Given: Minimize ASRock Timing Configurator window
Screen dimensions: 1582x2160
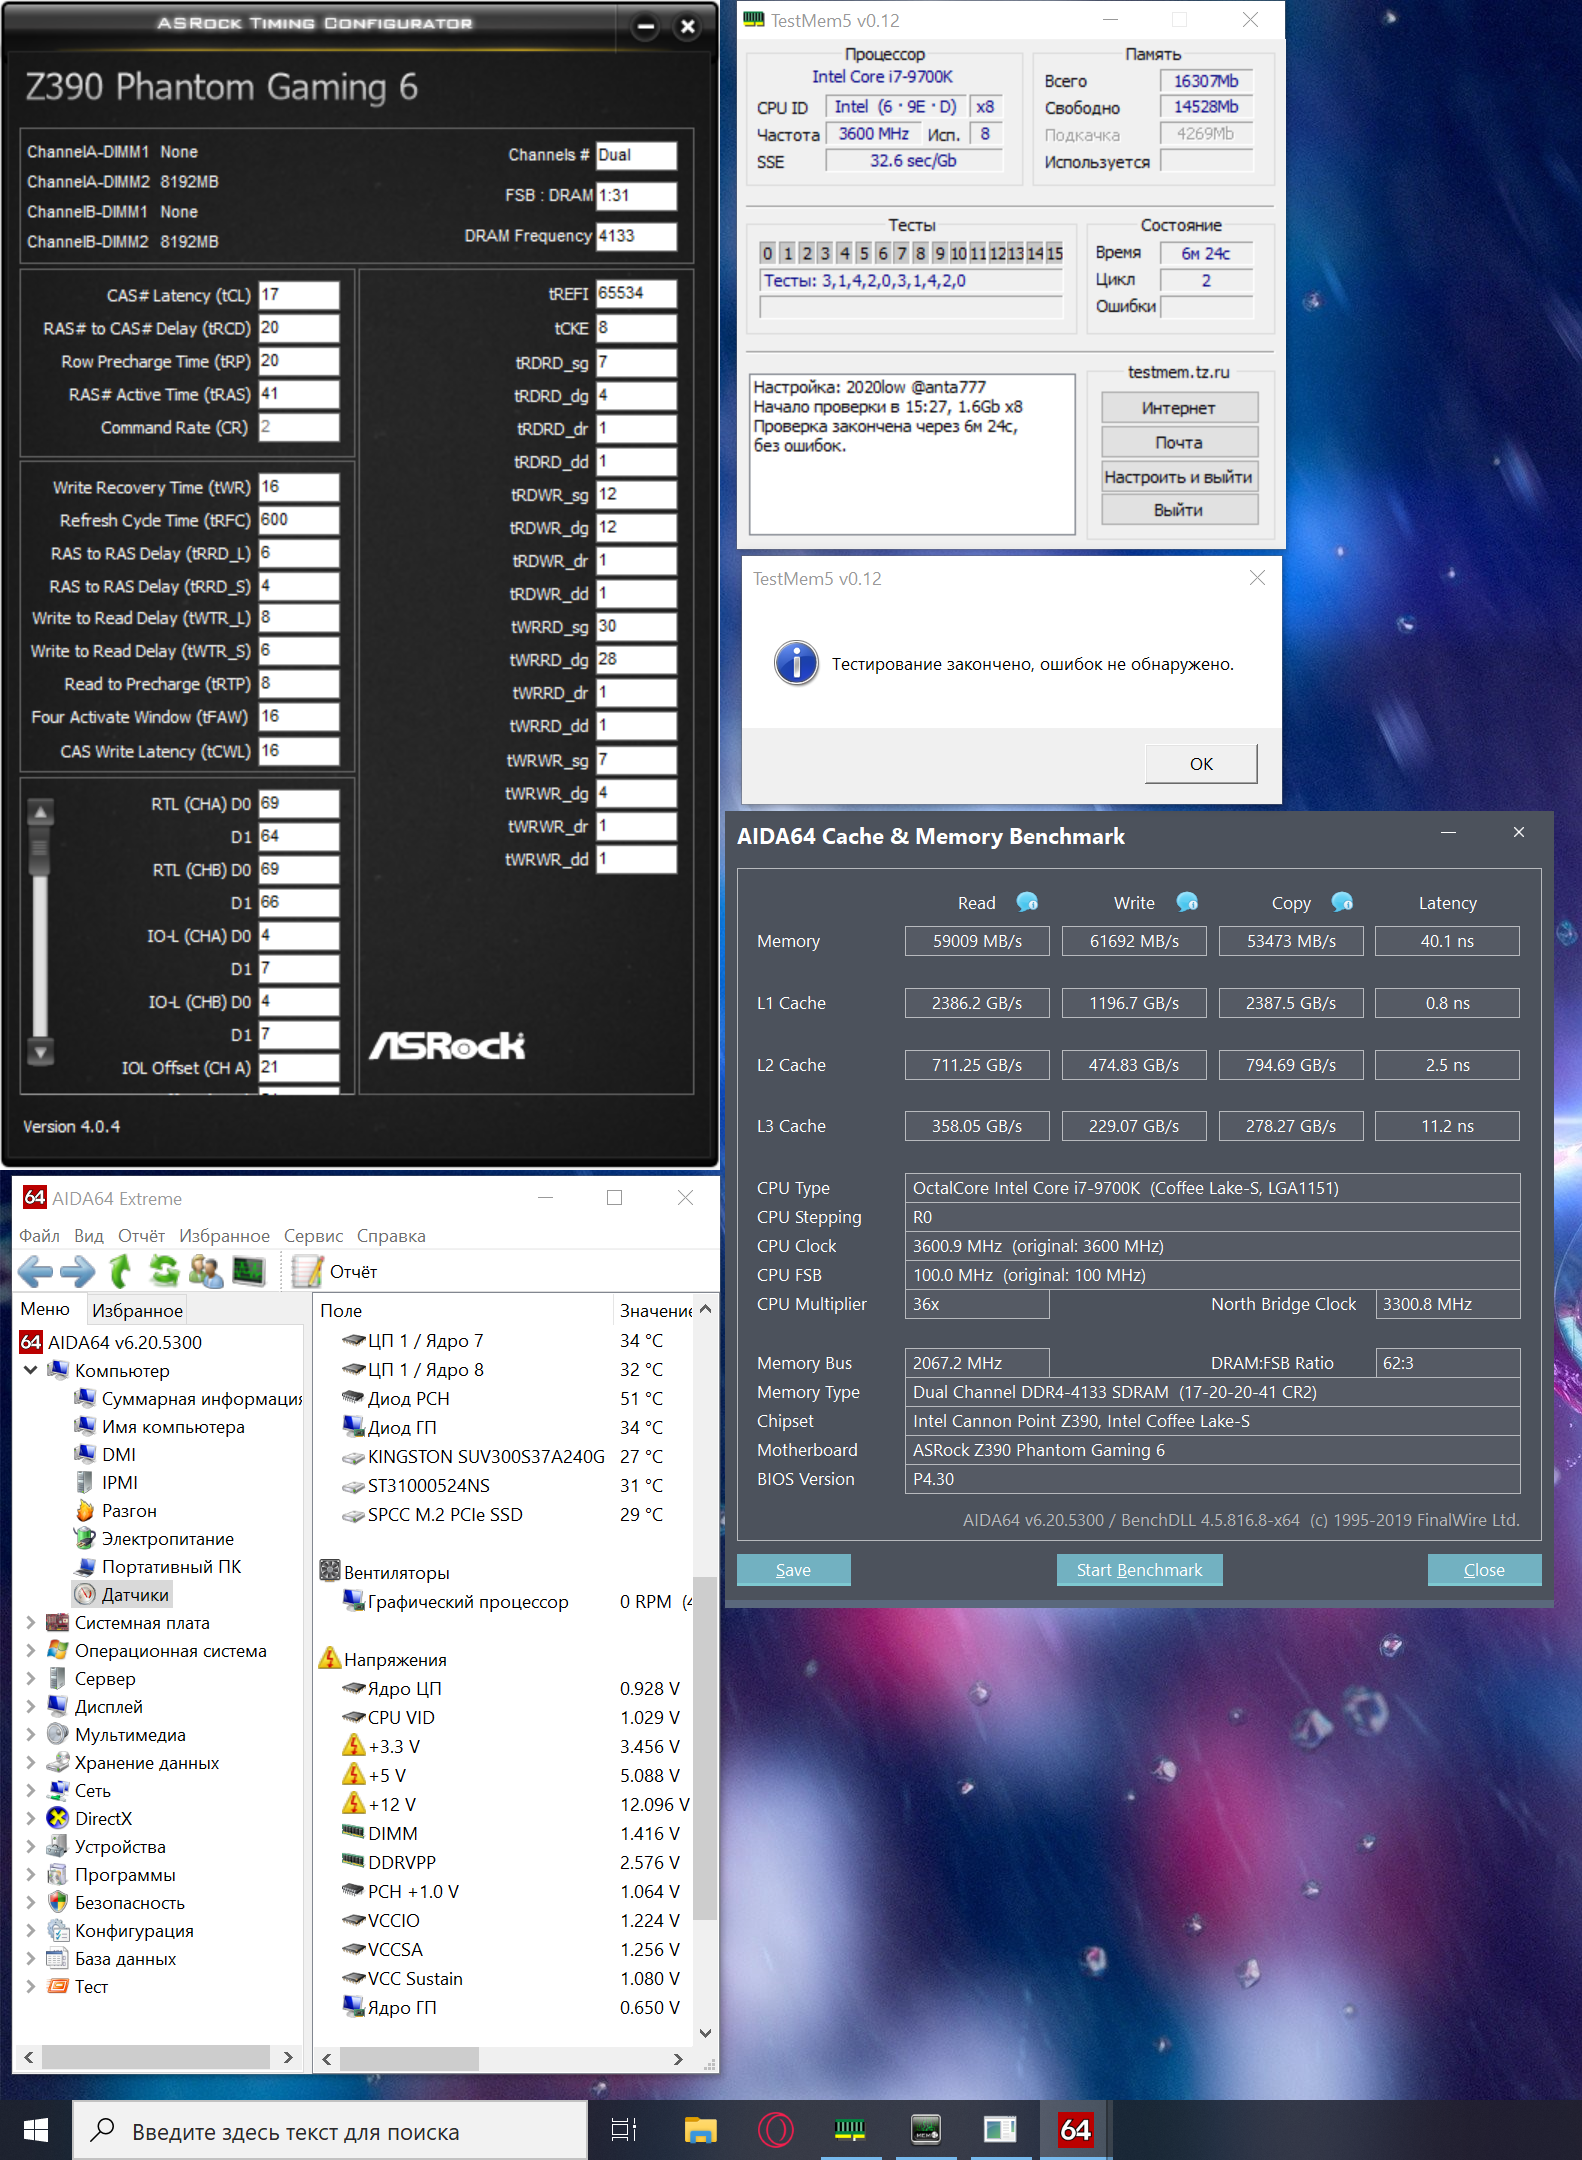Looking at the screenshot, I should pos(646,27).
